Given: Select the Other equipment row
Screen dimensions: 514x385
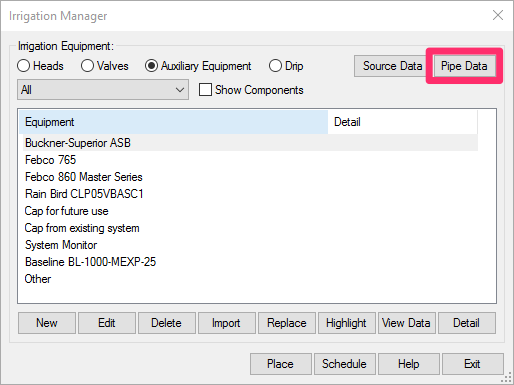Looking at the screenshot, I should (251, 279).
